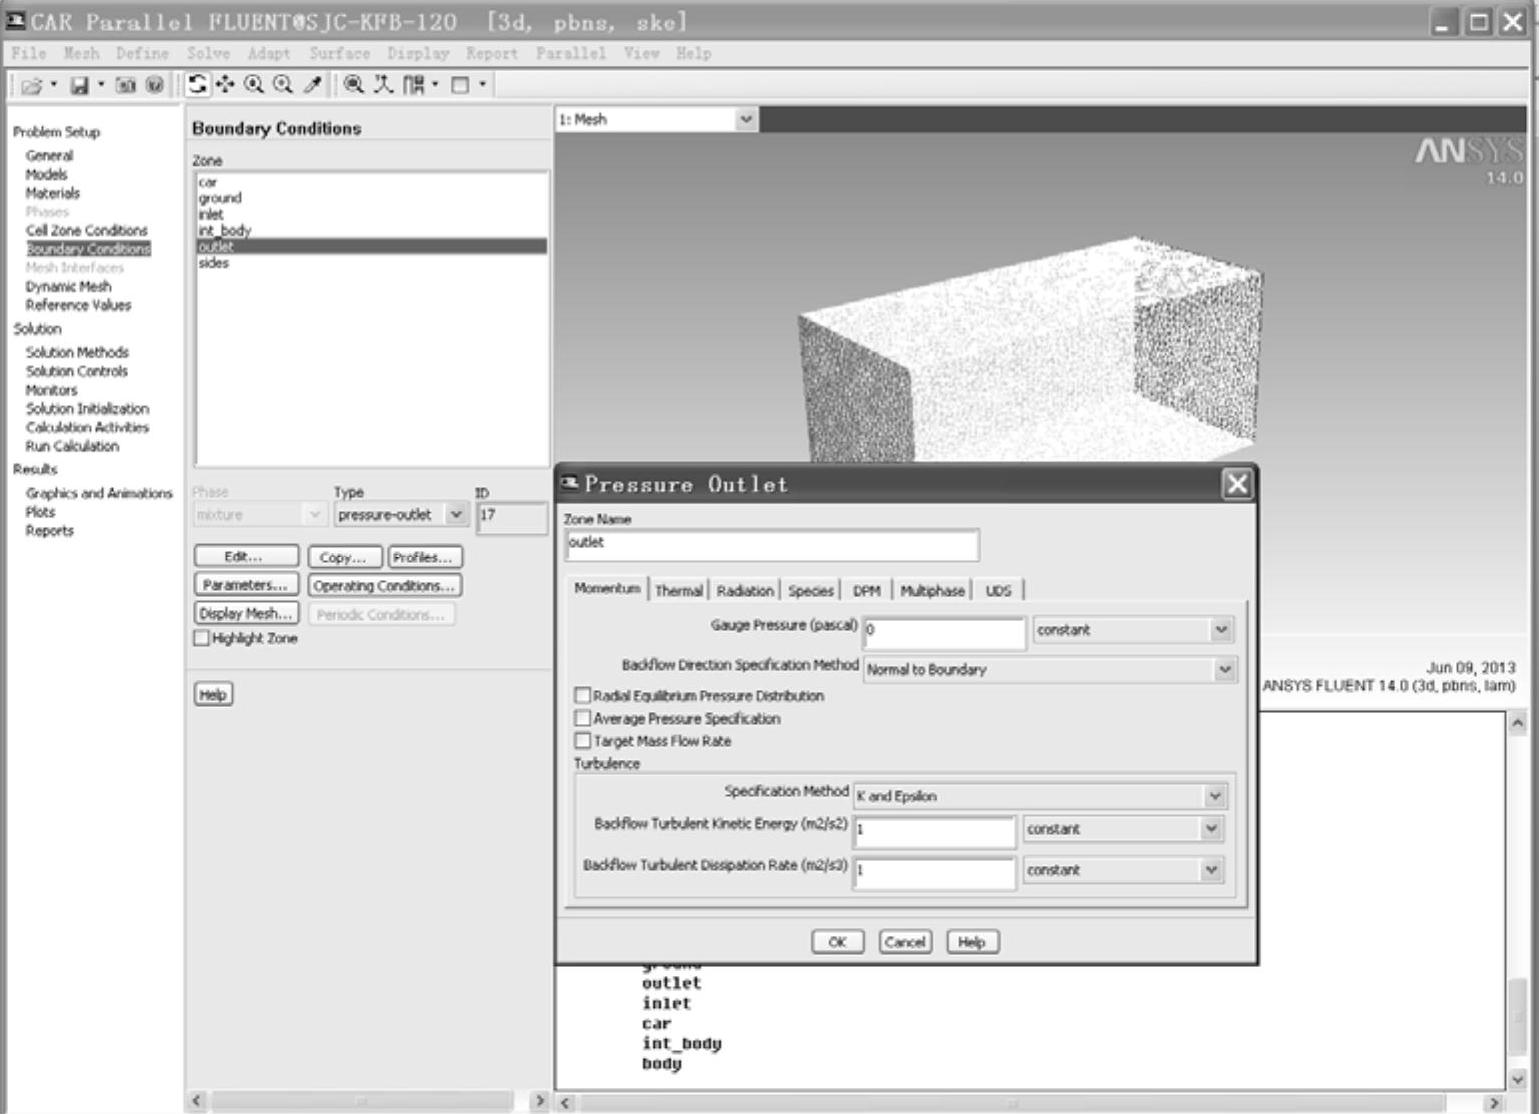Click the Profiles... button
The image size is (1539, 1114).
tap(424, 557)
